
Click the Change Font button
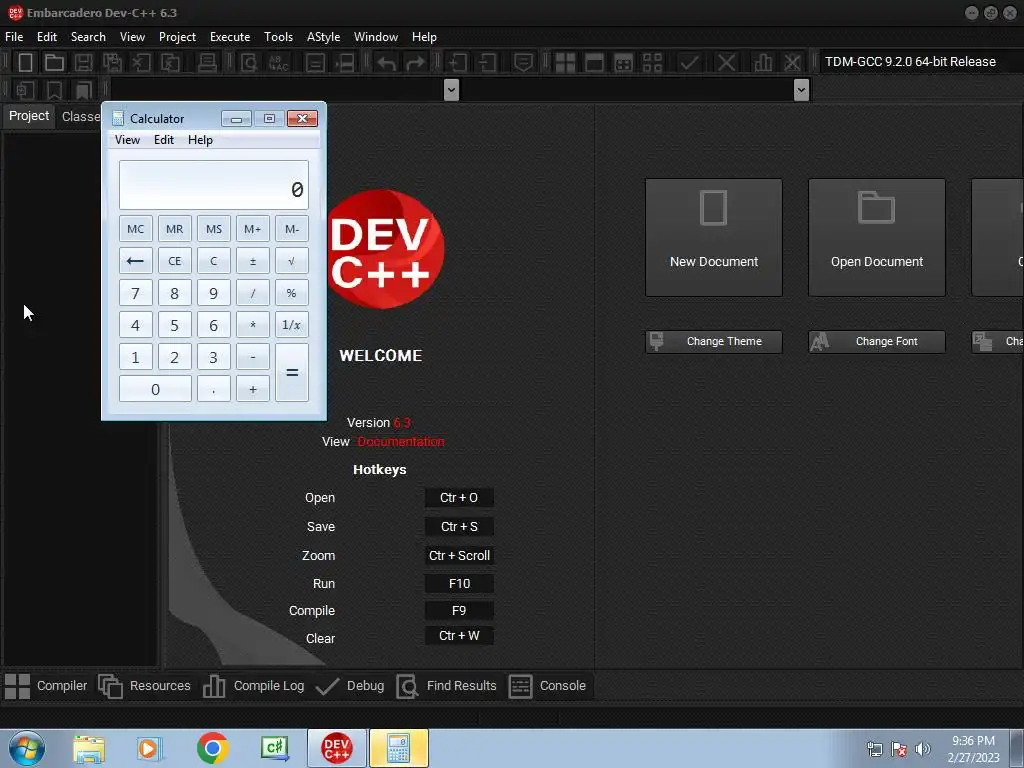pos(876,342)
